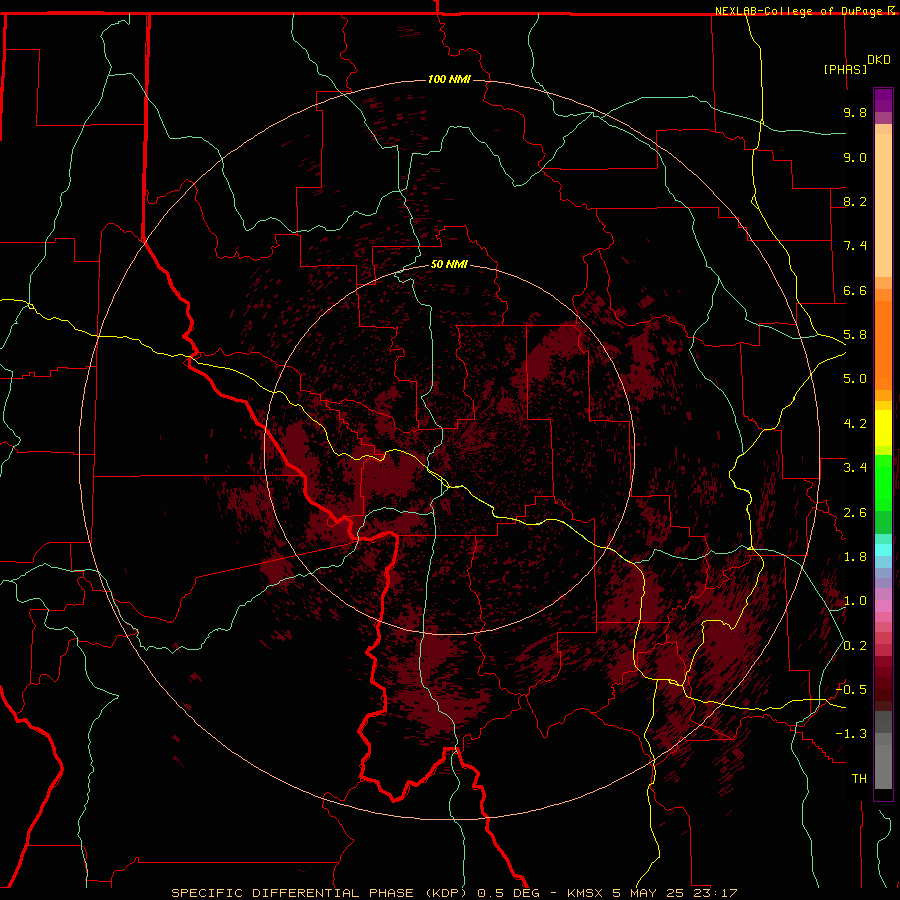The height and width of the screenshot is (900, 900).
Task: Click the 3.4 scale value
Action: click(855, 468)
